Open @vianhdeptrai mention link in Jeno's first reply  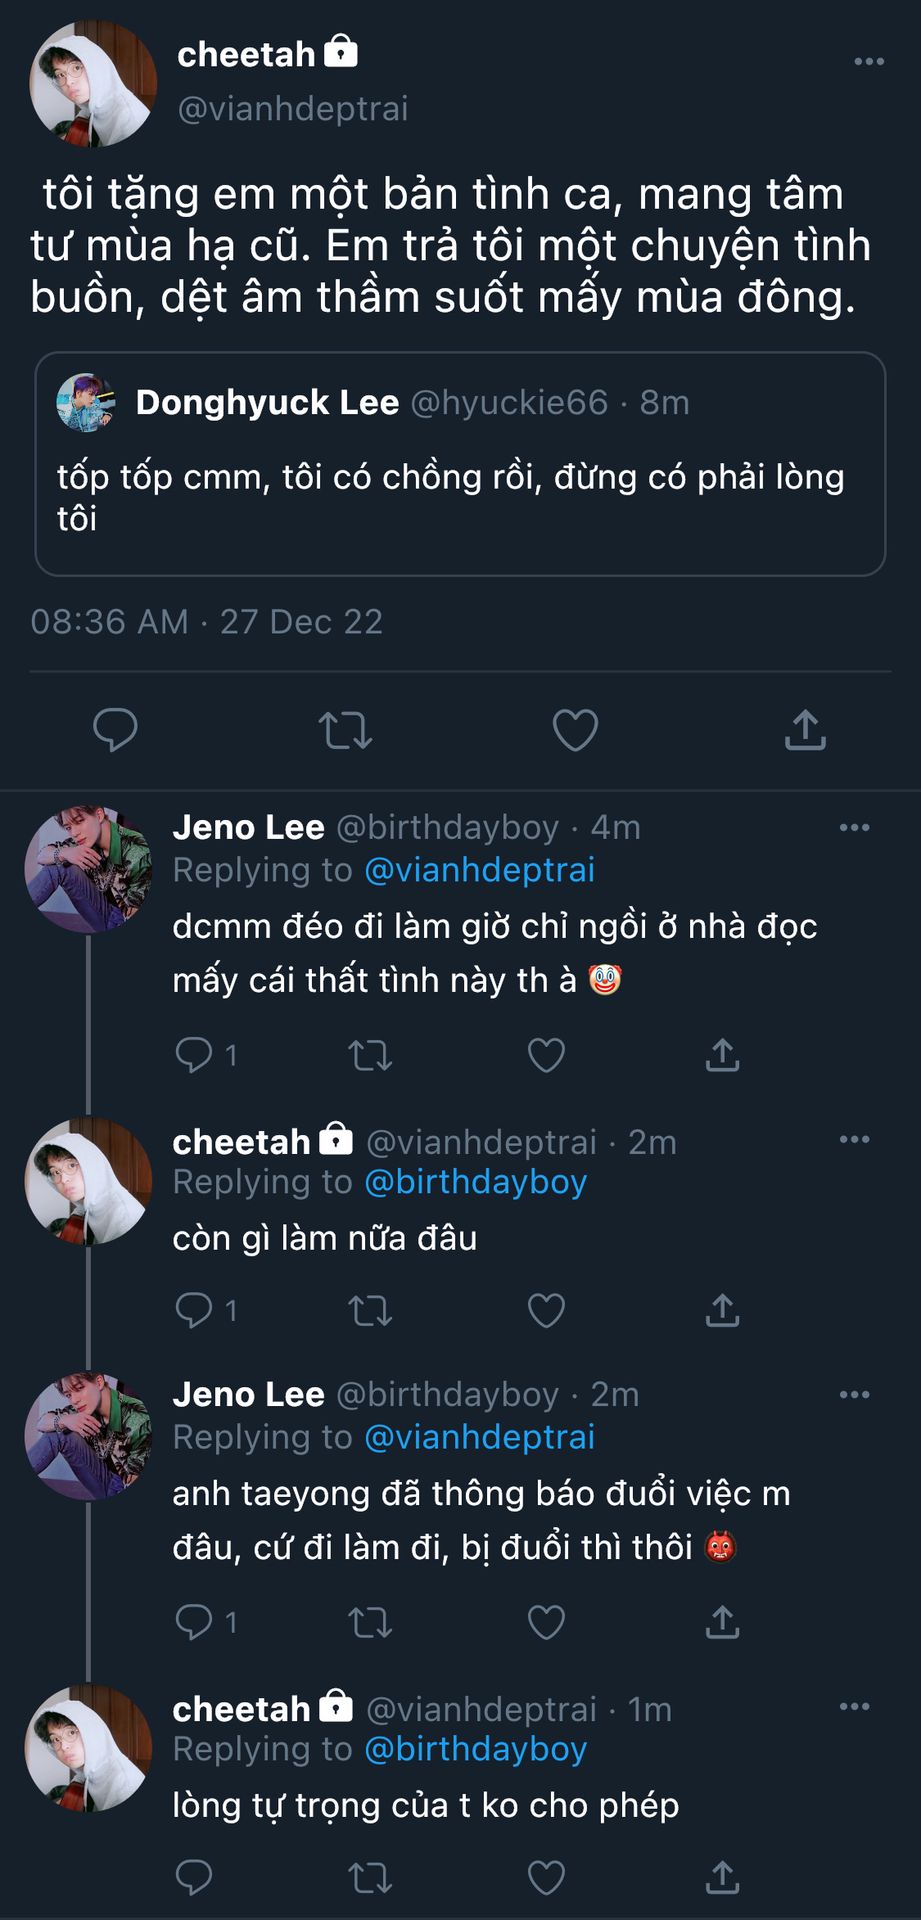(x=479, y=870)
